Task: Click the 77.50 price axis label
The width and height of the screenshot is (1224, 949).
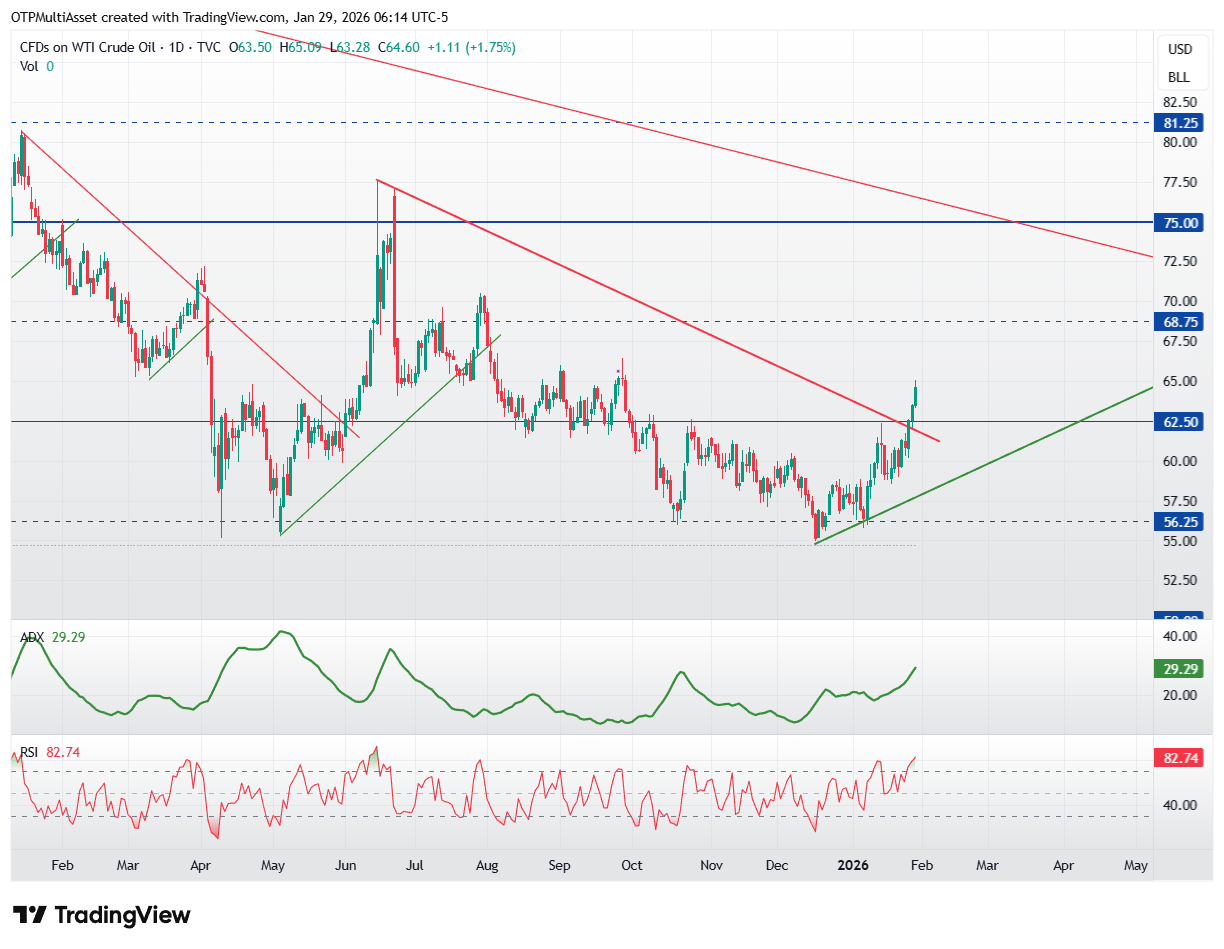Action: point(1179,182)
